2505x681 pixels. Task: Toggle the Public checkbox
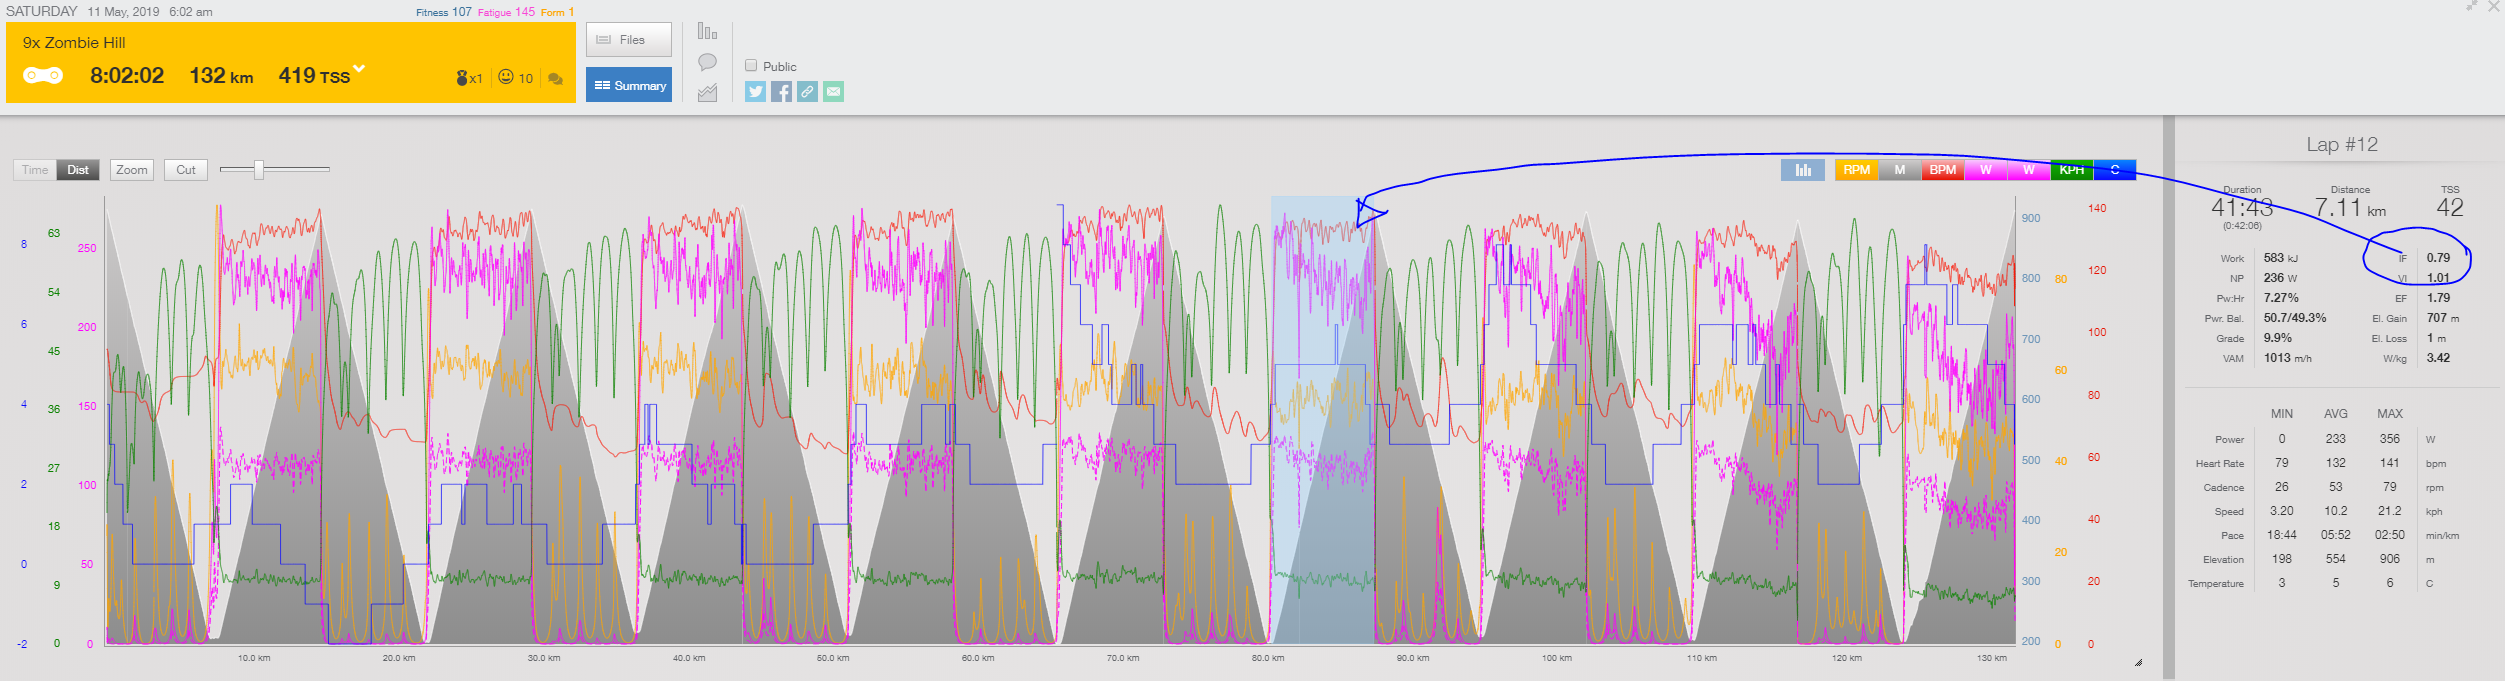click(751, 65)
